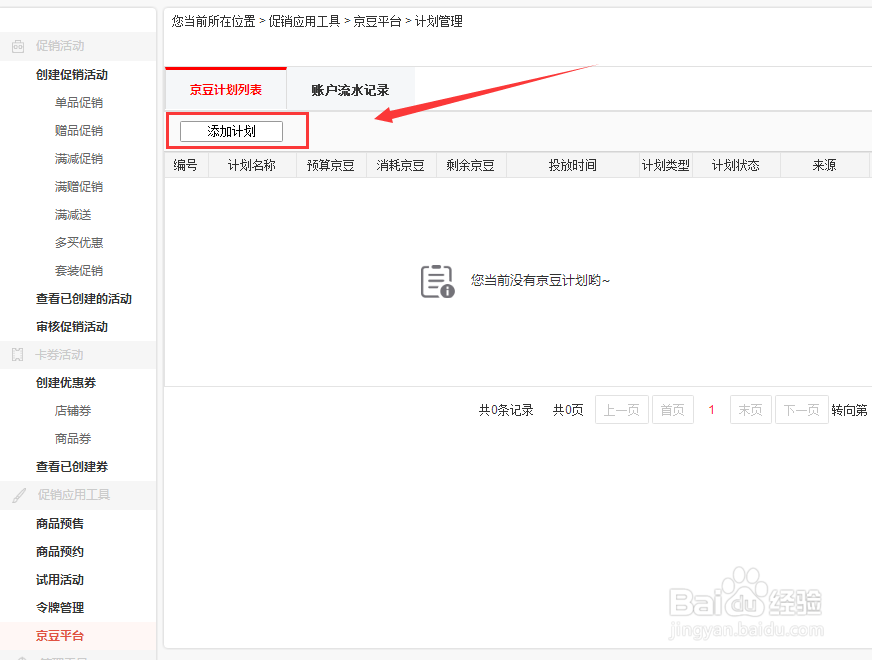Select 满赠促销 in sidebar

79,187
